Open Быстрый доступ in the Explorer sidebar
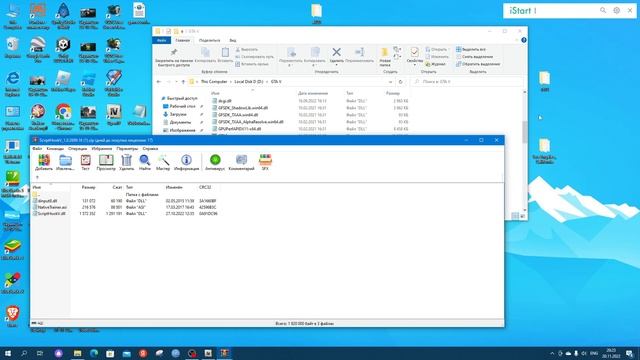This screenshot has width=640, height=360. coord(179,98)
